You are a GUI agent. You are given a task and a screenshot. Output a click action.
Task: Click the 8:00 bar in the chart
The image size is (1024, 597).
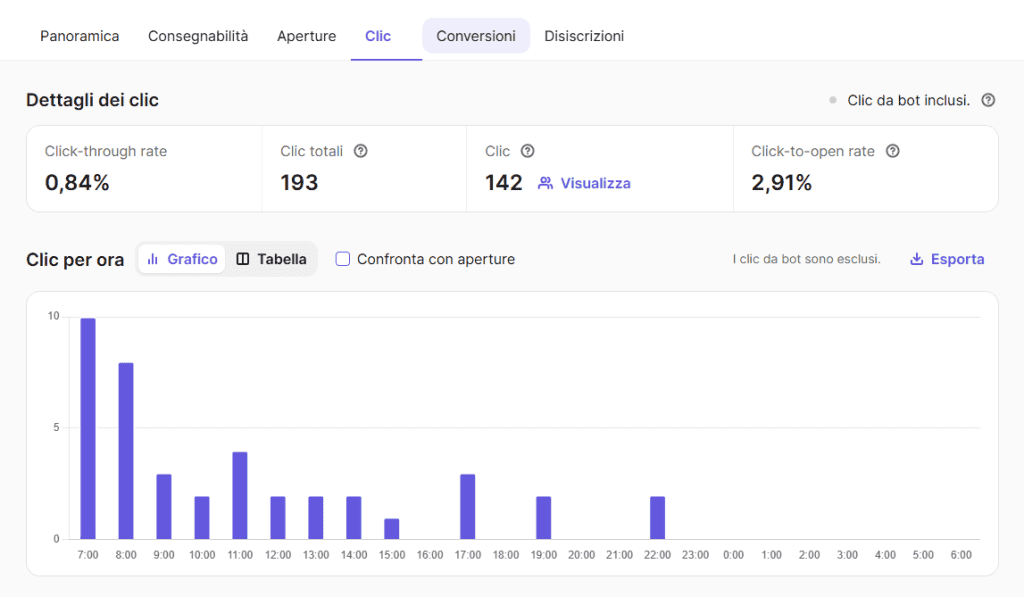(x=126, y=451)
